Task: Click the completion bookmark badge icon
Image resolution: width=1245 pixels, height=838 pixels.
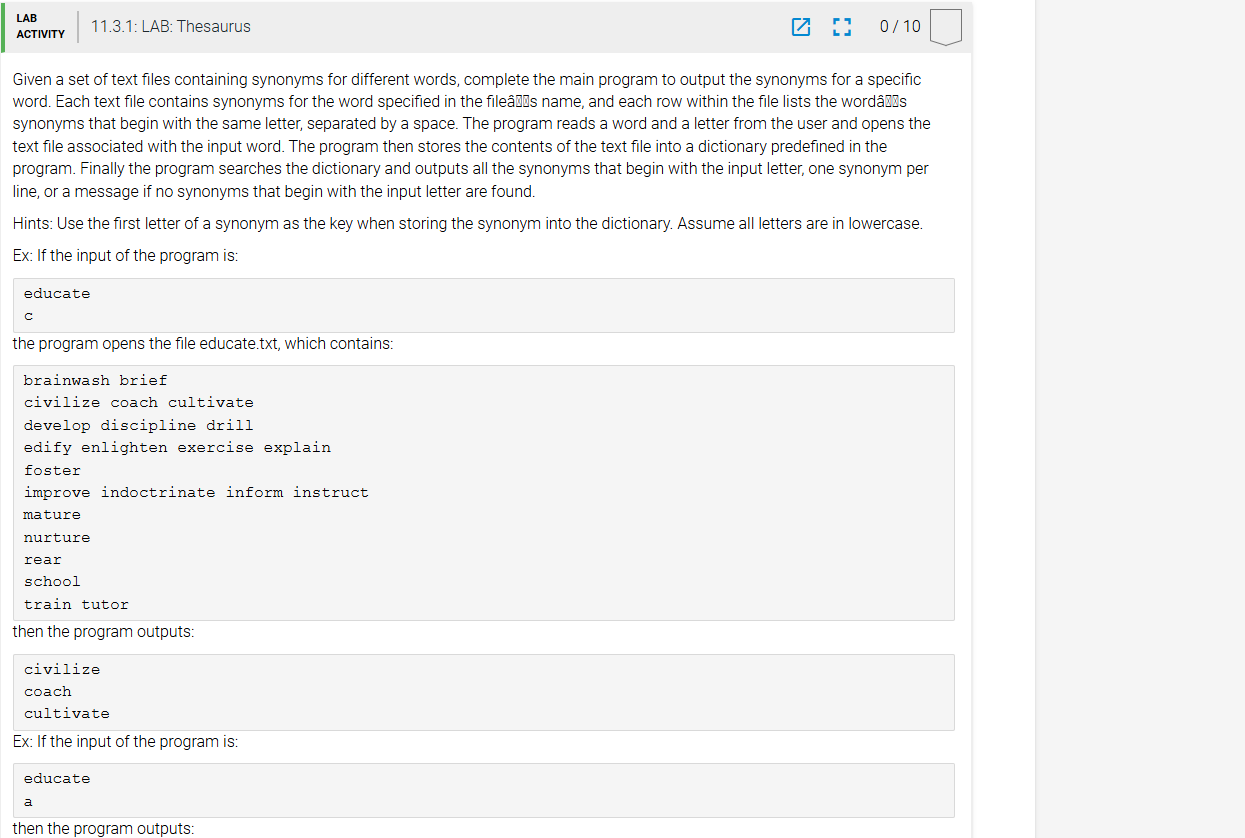Action: click(x=944, y=27)
